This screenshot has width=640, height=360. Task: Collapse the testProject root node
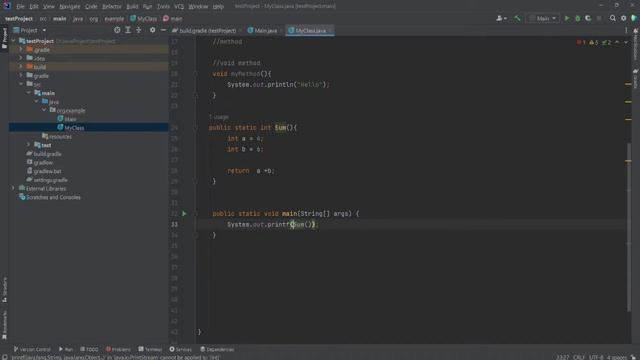tap(13, 41)
